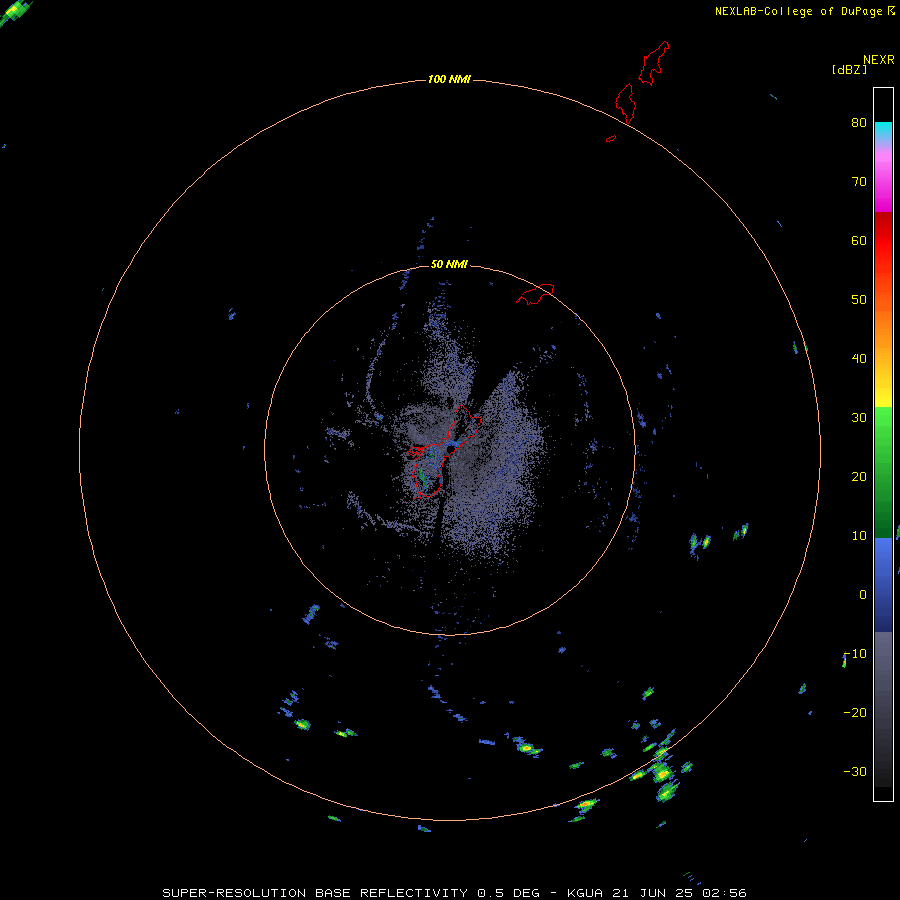Click the 30 value on the dBZ scale
The image size is (900, 900).
tap(859, 417)
